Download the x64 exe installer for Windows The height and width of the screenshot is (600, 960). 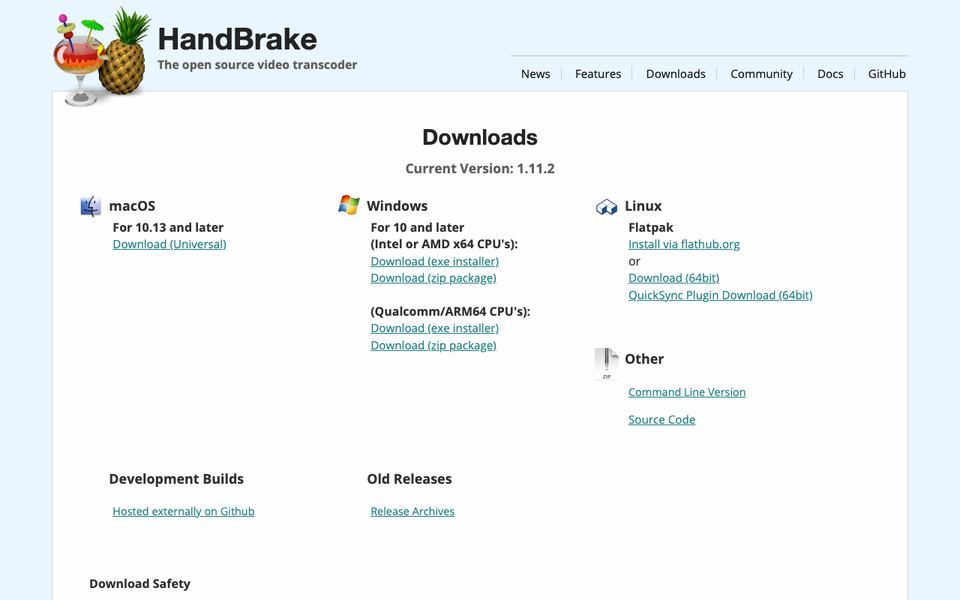click(435, 261)
